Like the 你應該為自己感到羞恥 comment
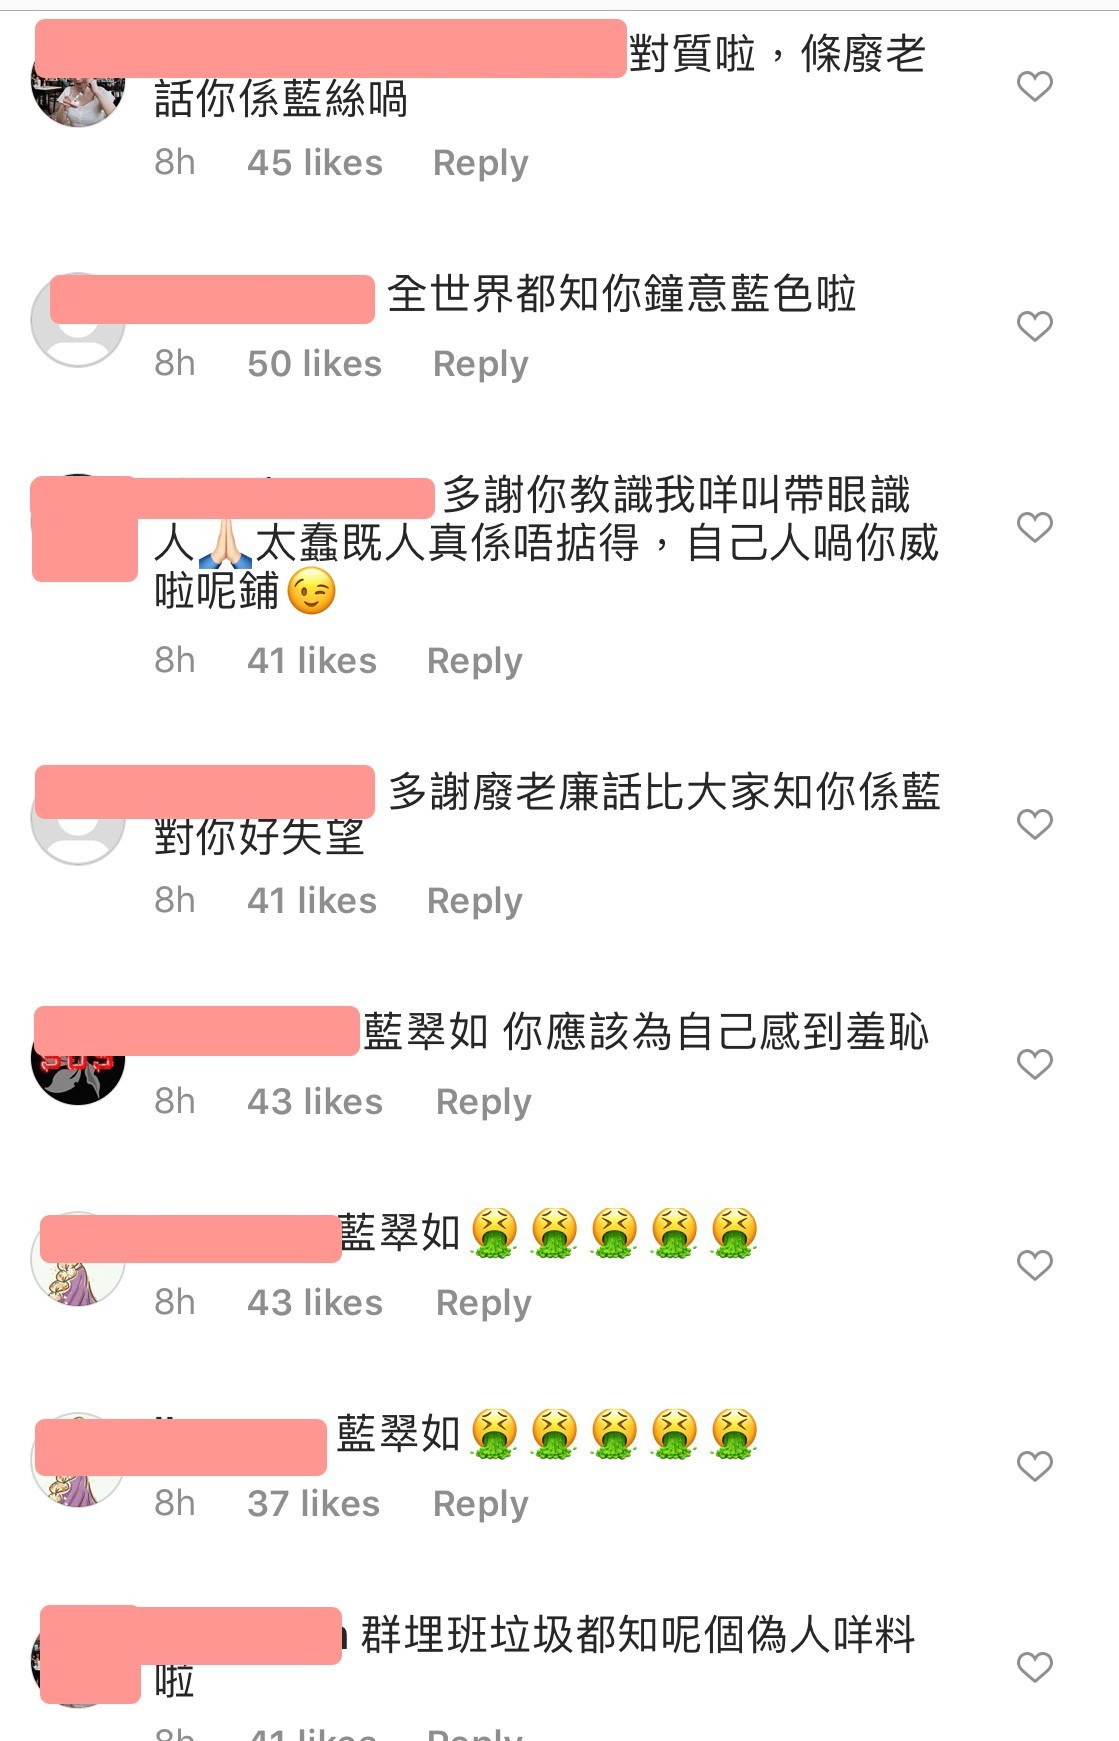This screenshot has width=1119, height=1741. point(1035,1064)
